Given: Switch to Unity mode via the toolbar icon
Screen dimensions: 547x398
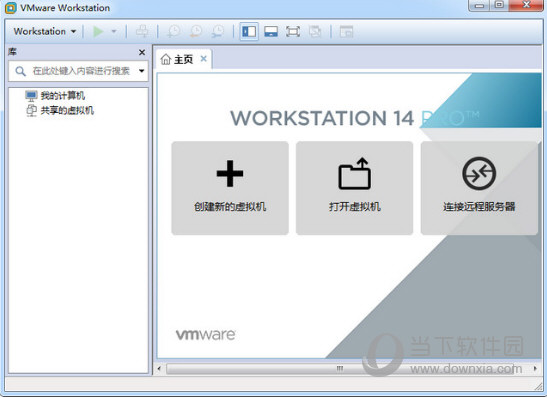Looking at the screenshot, I should pos(315,32).
